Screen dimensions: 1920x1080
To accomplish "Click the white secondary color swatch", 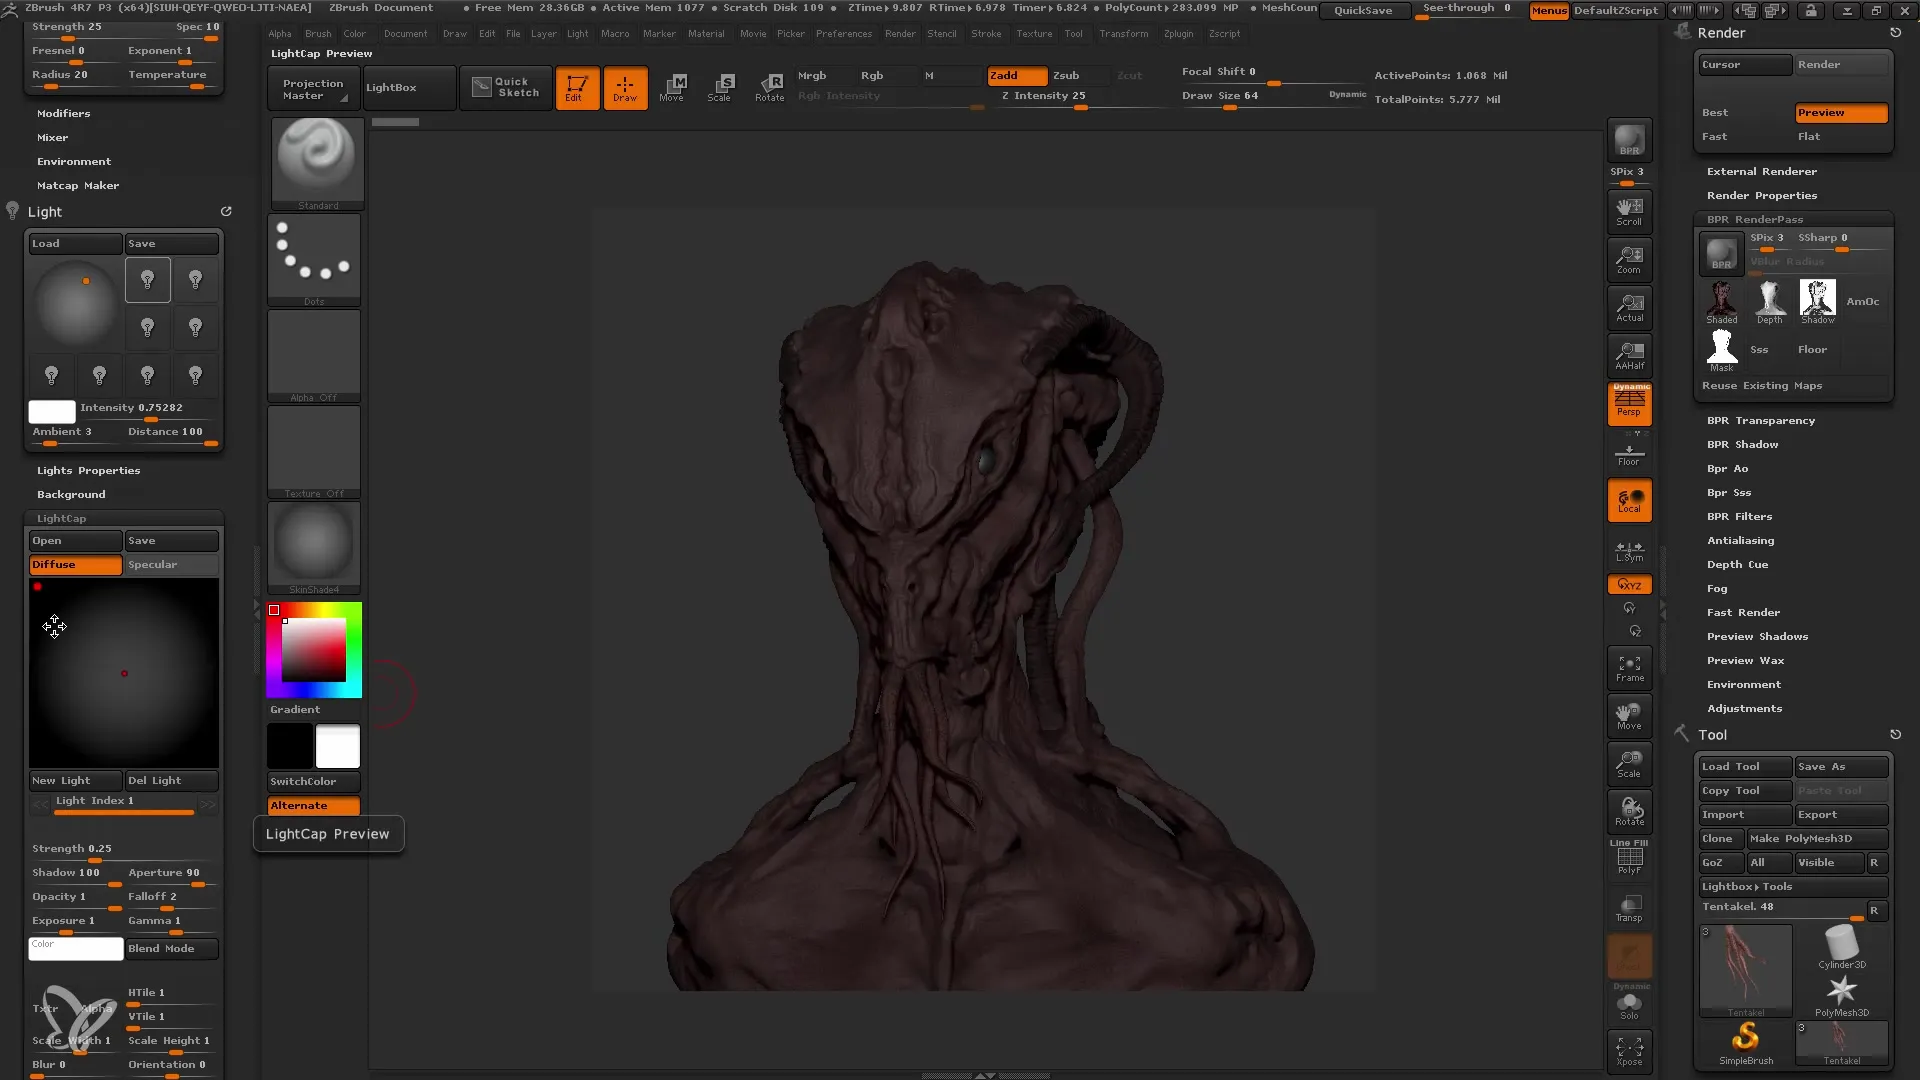I will (x=338, y=747).
